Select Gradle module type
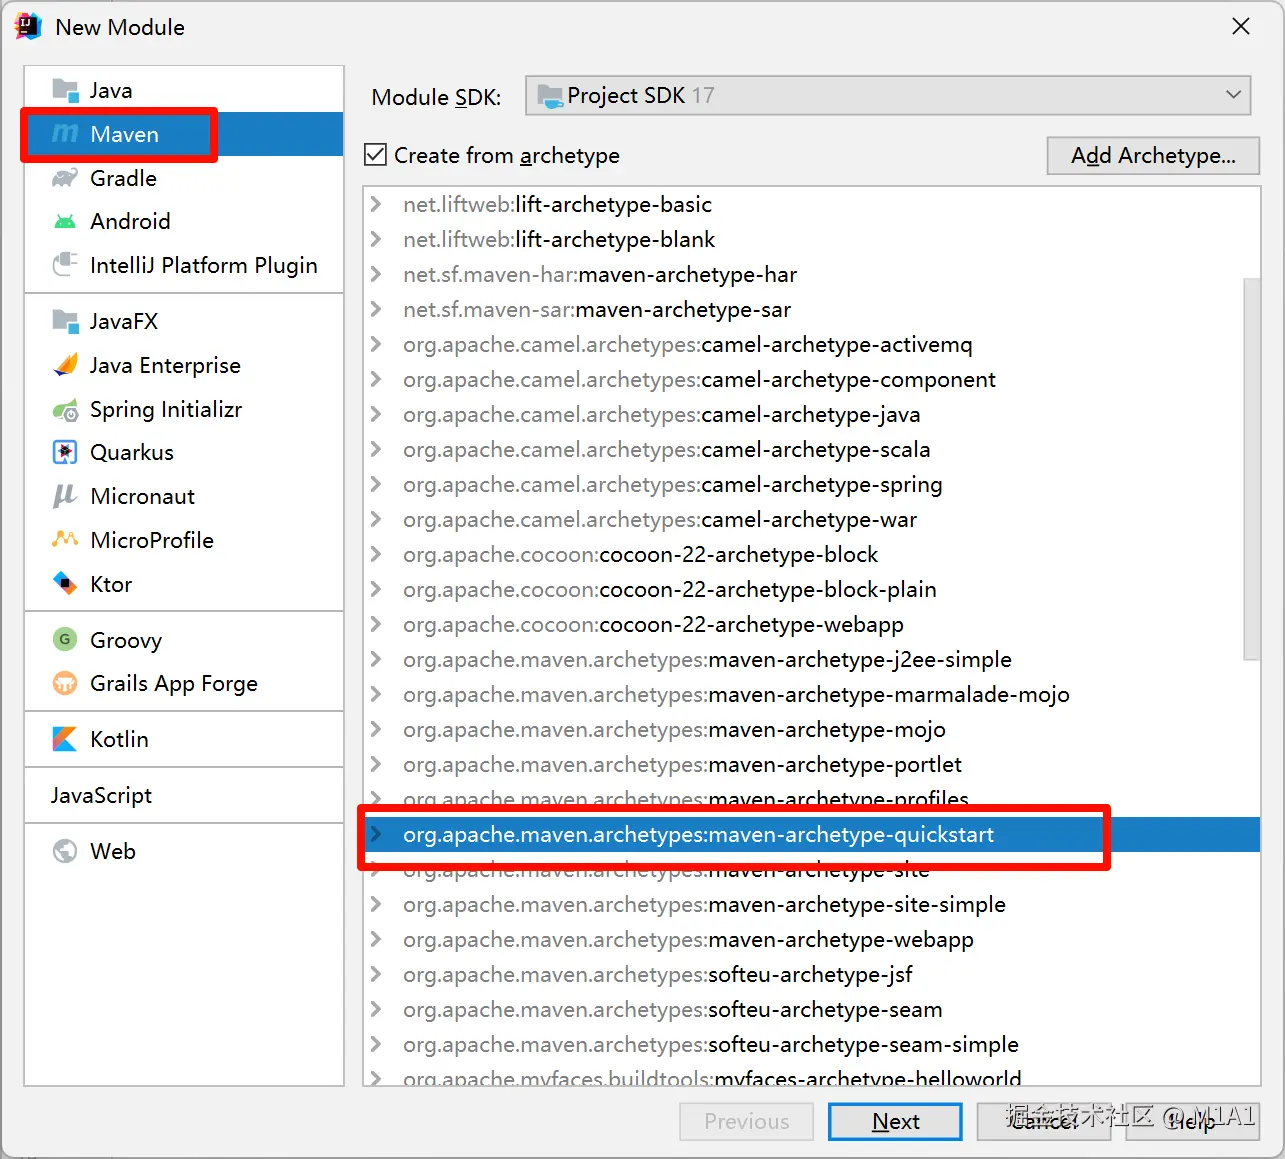The height and width of the screenshot is (1159, 1285). point(184,178)
